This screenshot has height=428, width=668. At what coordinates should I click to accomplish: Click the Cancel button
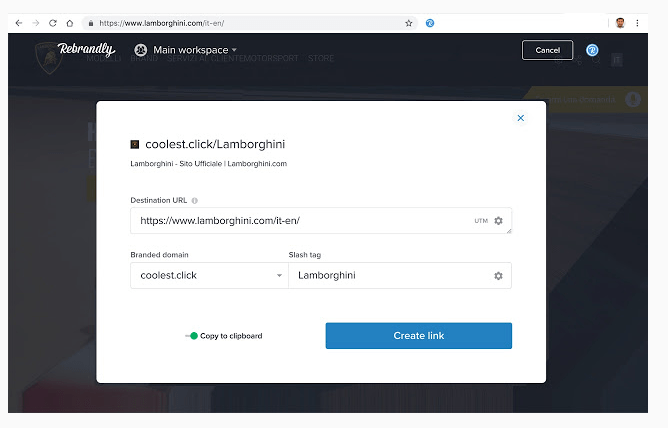point(547,50)
